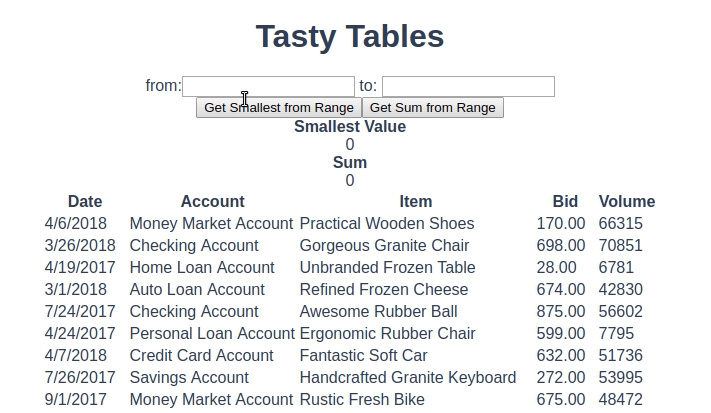The width and height of the screenshot is (711, 413).
Task: Click the Get Sum from Range button
Action: (432, 107)
